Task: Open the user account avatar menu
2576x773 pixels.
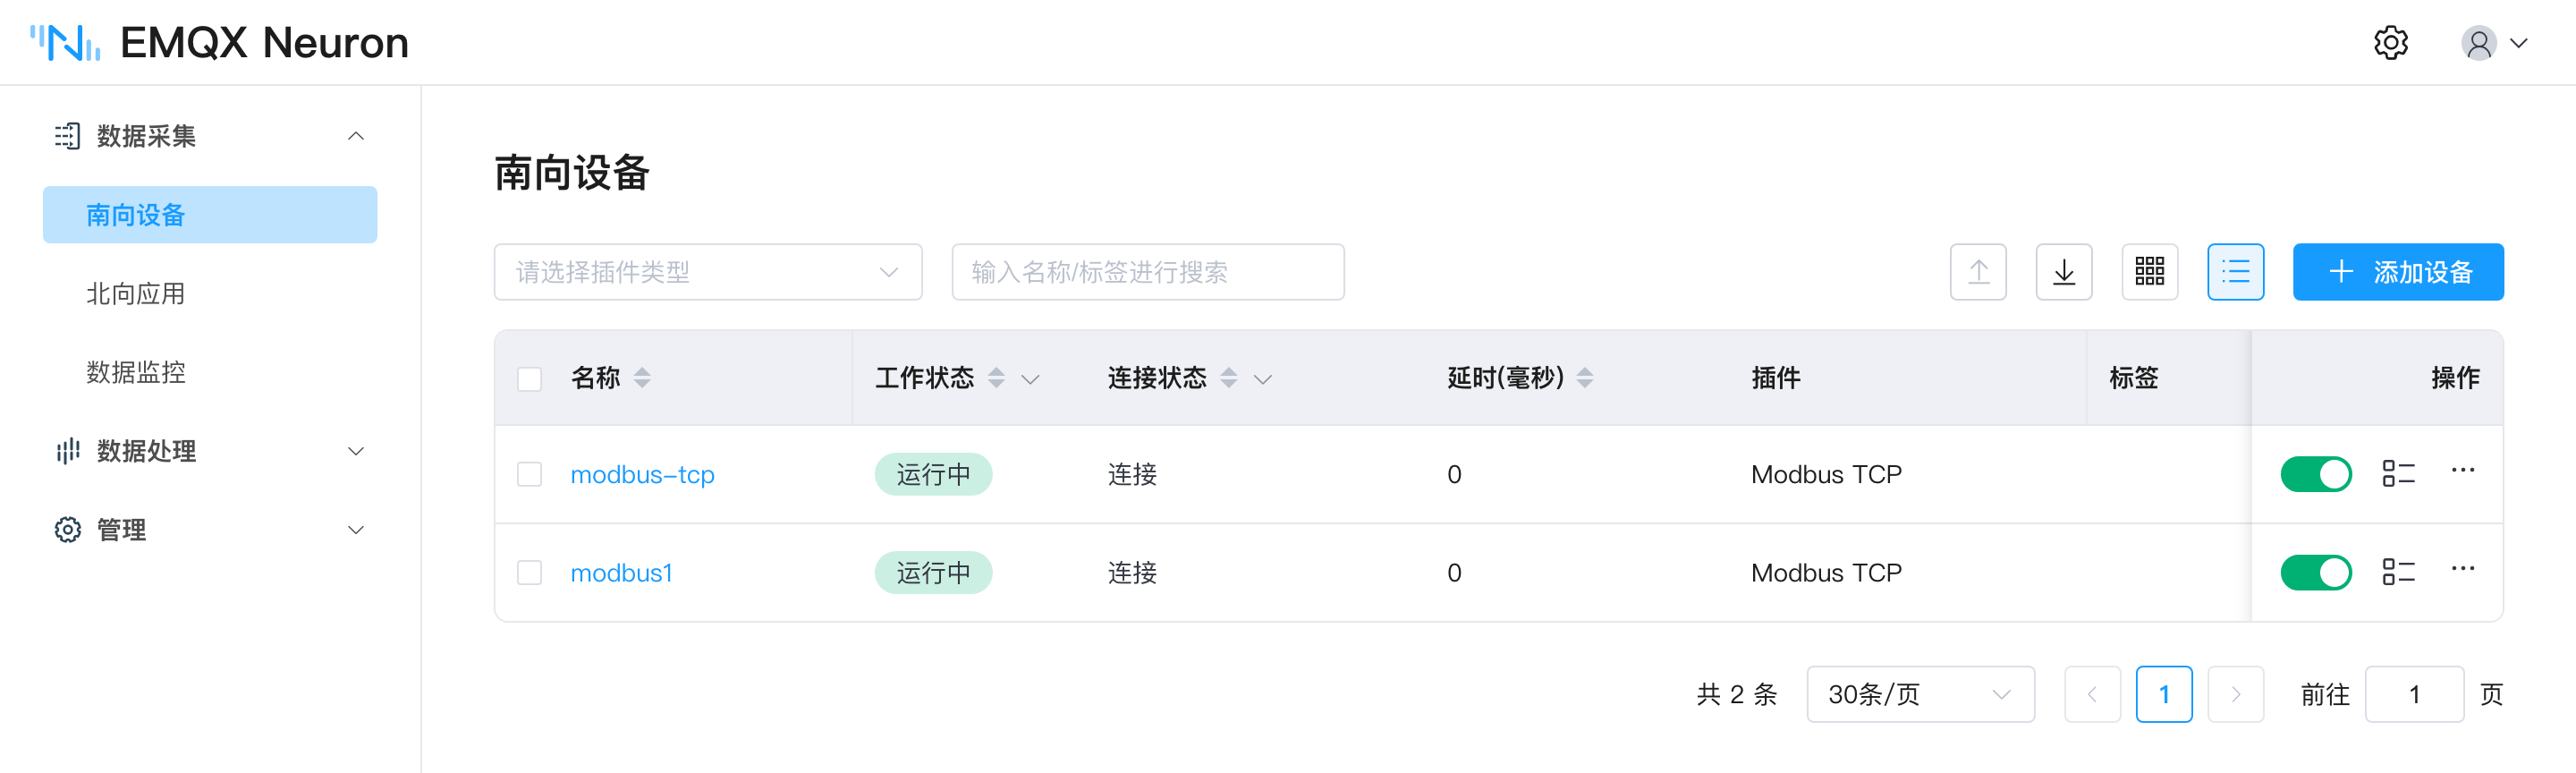Action: pyautogui.click(x=2494, y=43)
